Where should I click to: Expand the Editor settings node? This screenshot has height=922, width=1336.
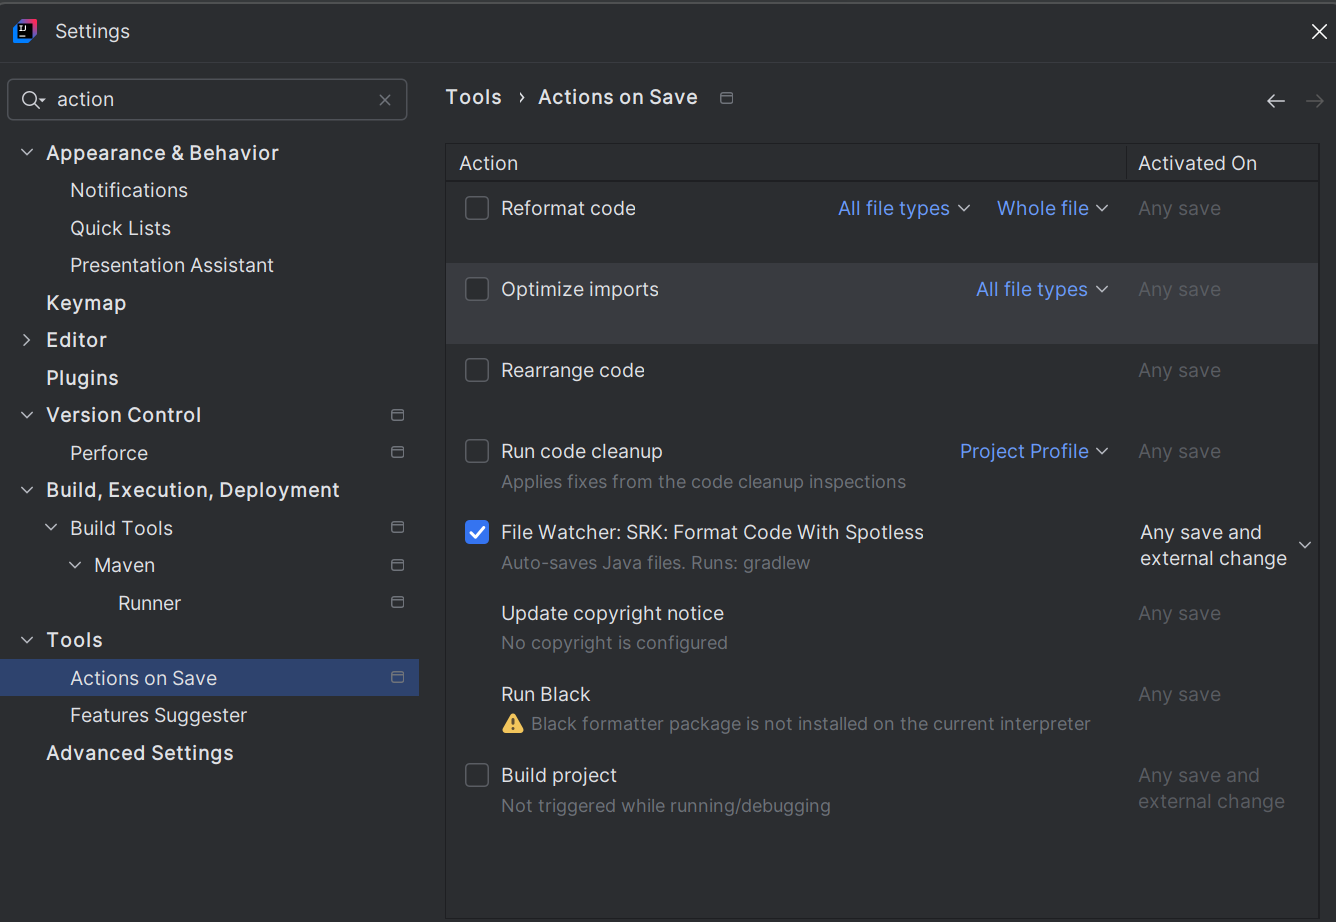pos(27,341)
